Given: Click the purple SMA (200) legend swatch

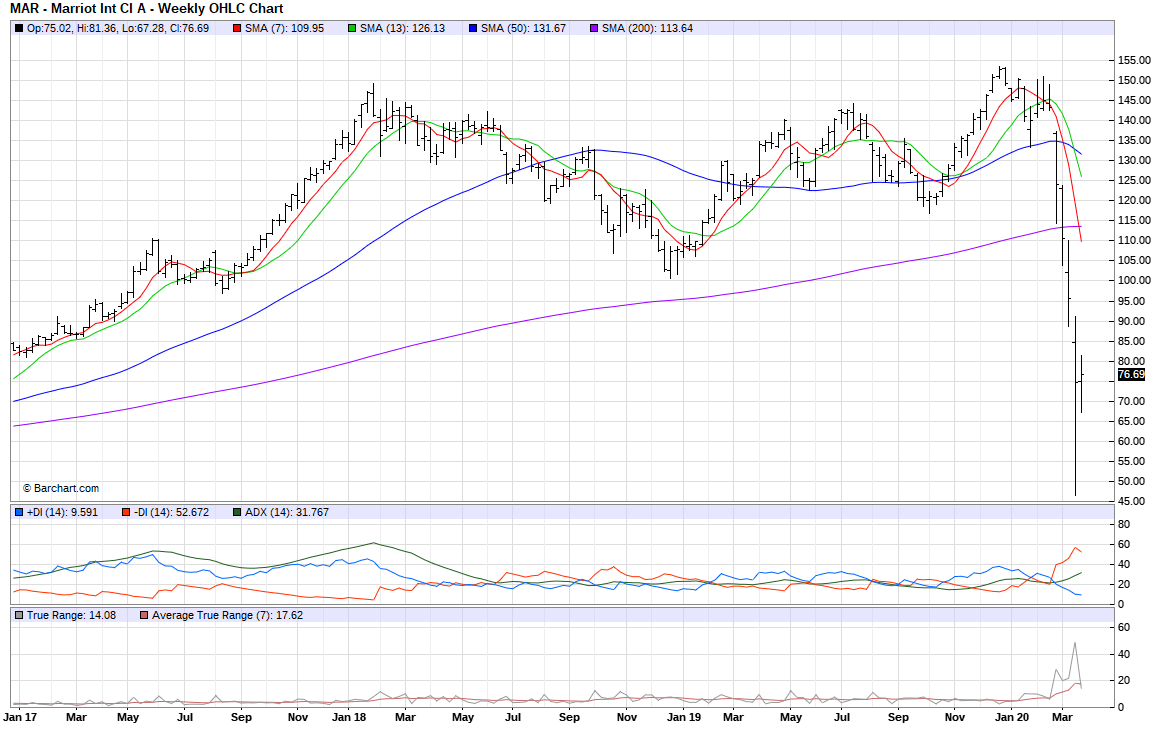Looking at the screenshot, I should point(594,29).
